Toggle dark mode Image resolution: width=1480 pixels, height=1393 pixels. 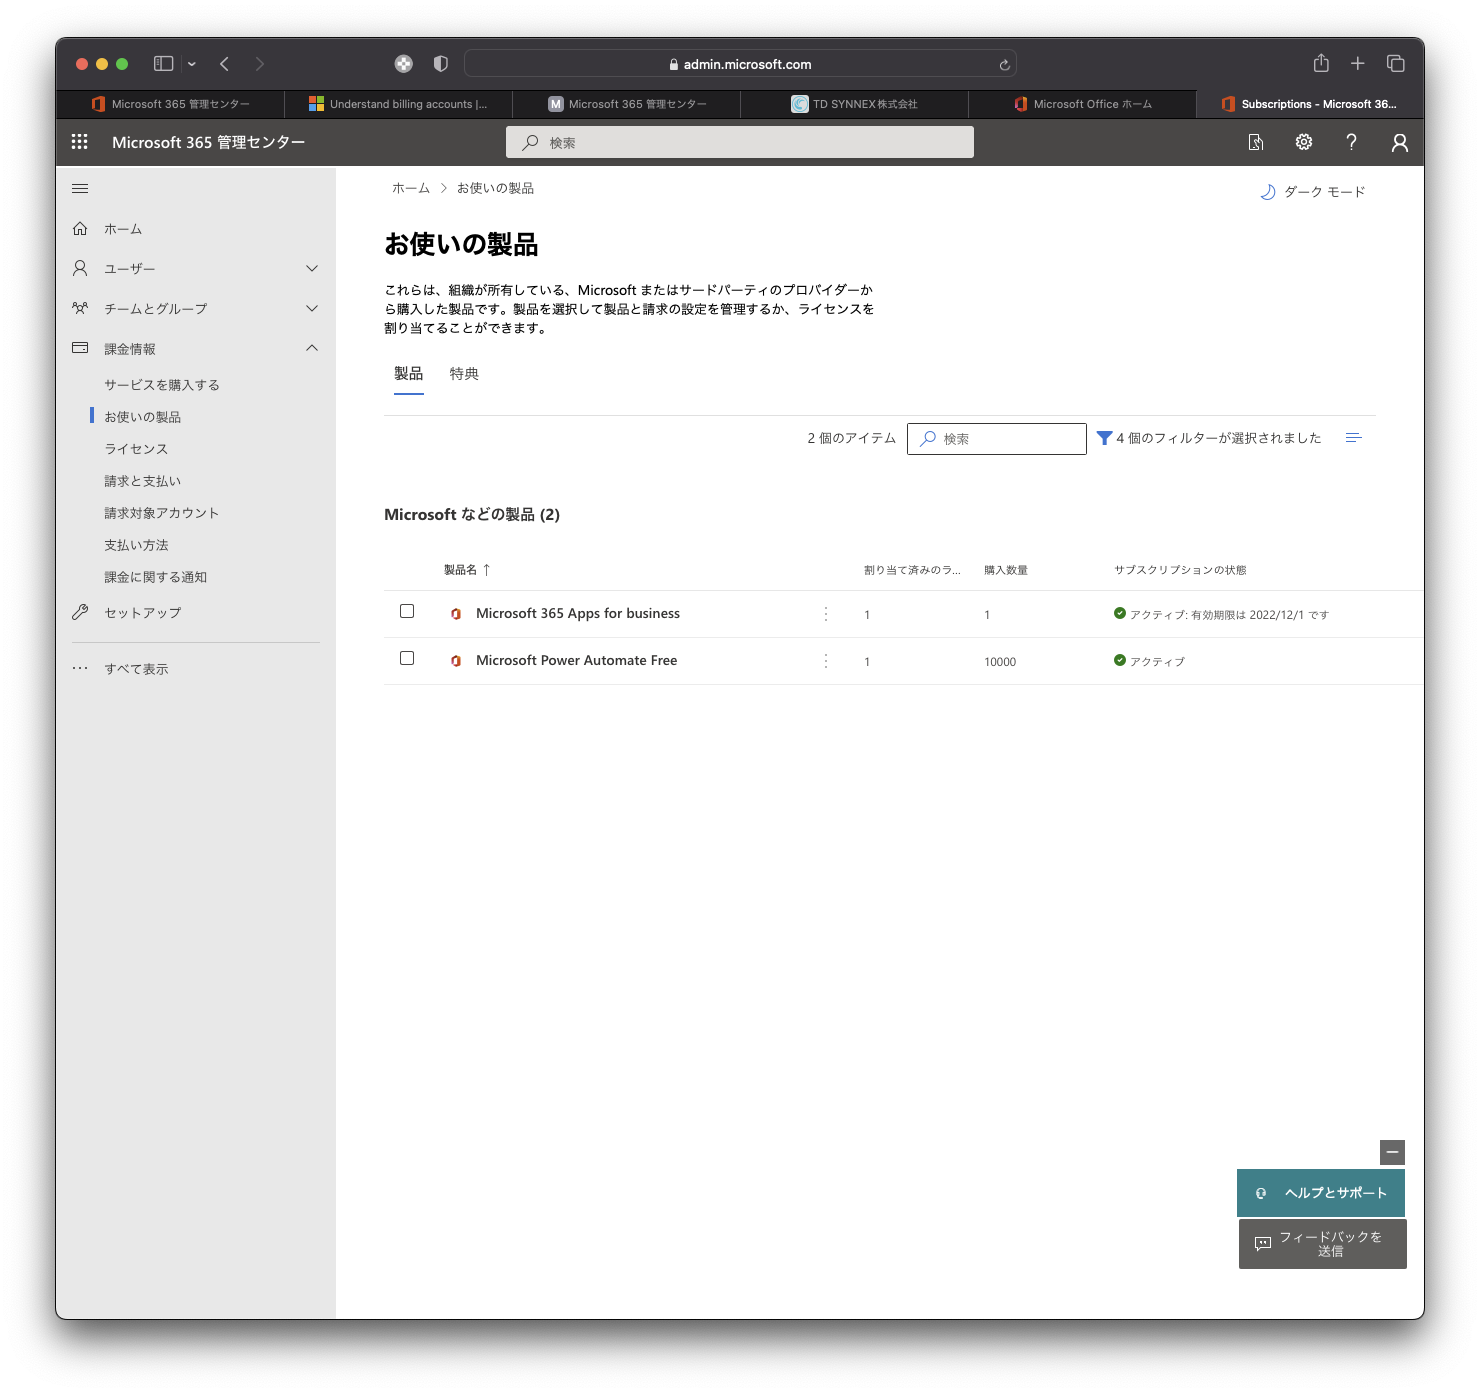[x=1313, y=192]
